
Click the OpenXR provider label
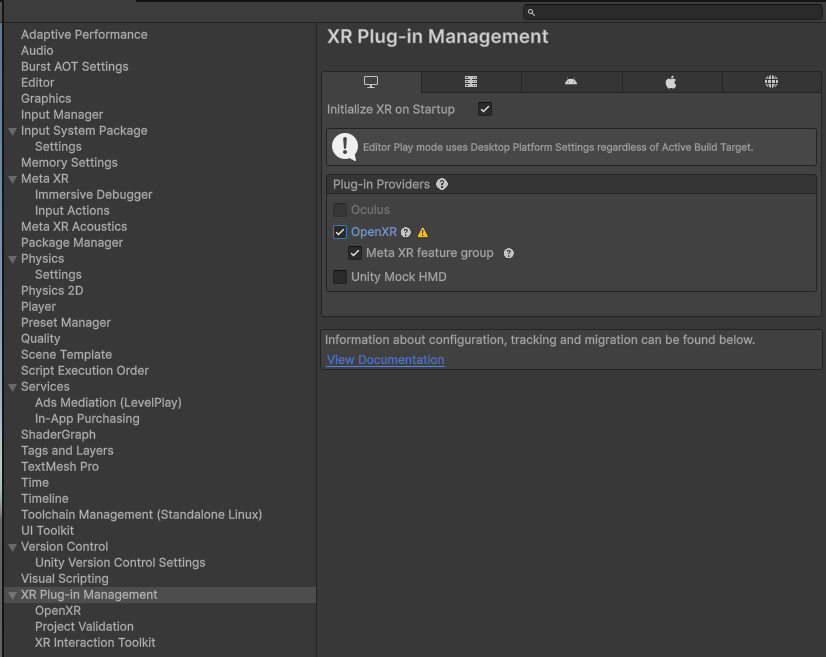pos(373,232)
